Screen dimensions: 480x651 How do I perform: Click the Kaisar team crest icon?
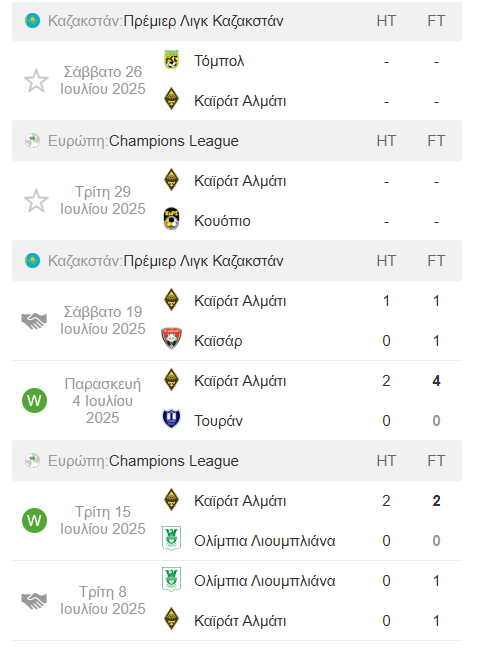click(x=171, y=339)
